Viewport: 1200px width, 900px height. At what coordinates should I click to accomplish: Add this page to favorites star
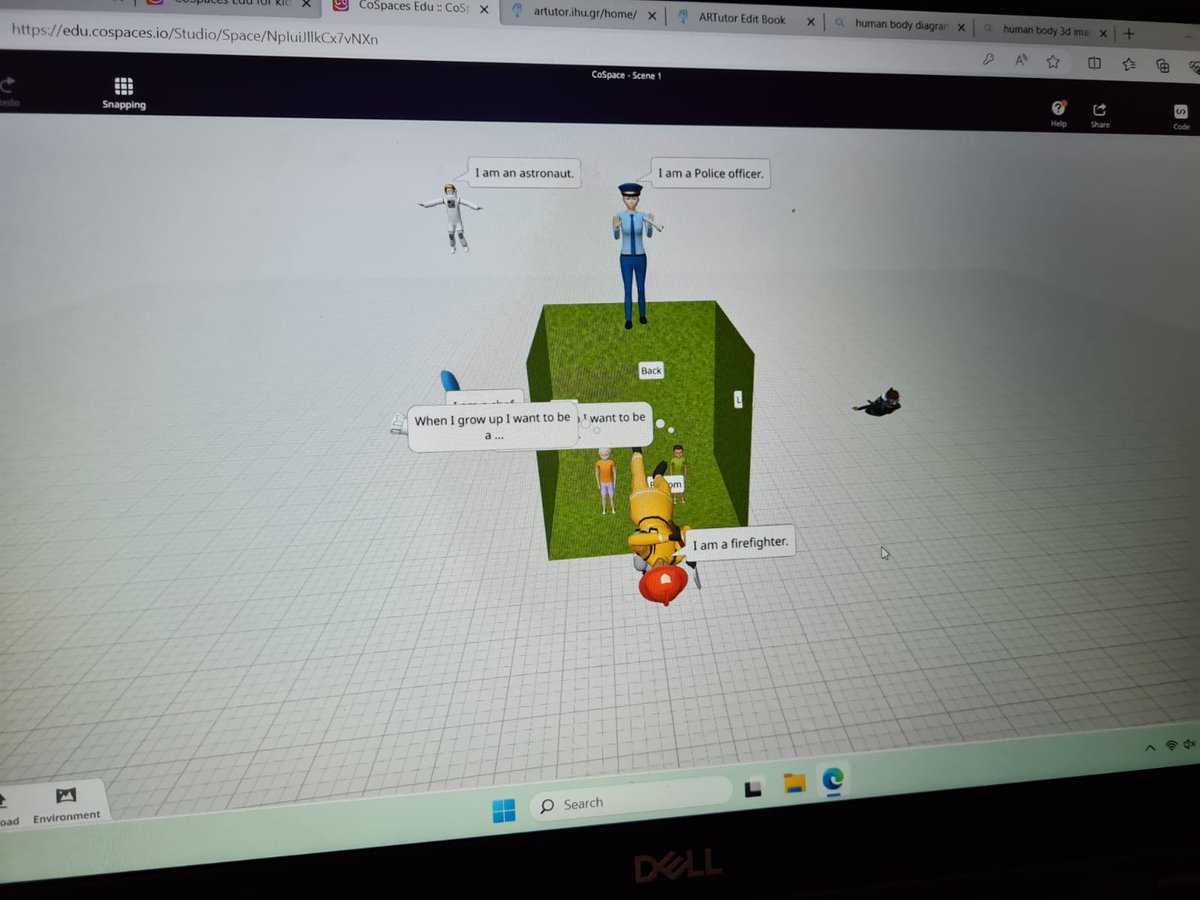pos(1053,62)
